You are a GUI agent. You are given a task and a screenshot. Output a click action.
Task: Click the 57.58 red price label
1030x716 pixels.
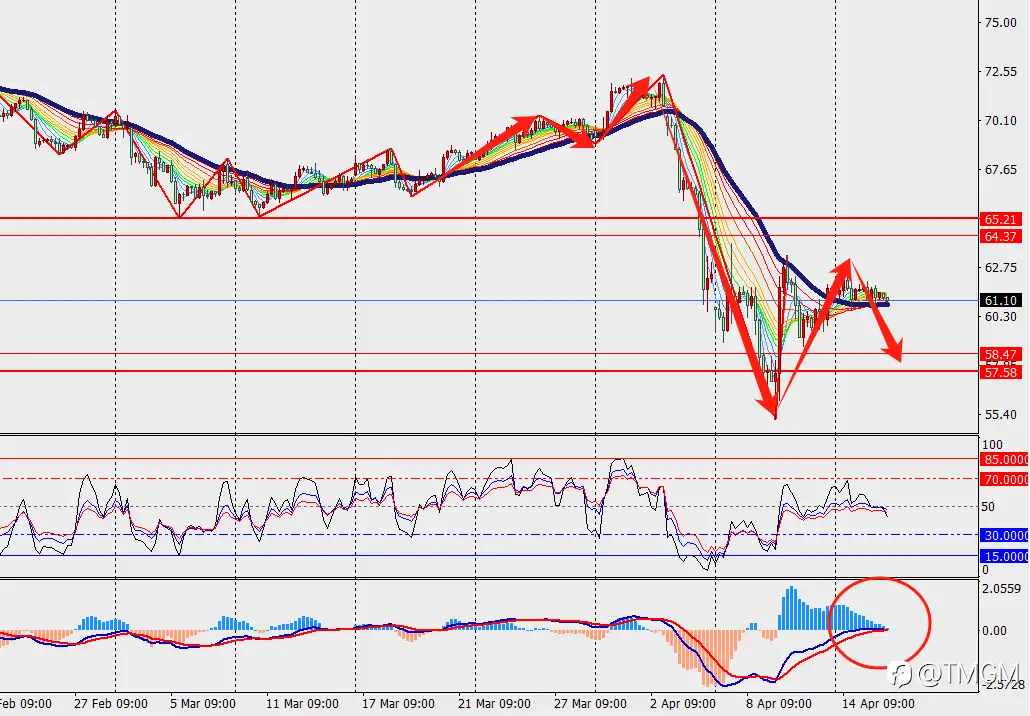[1001, 372]
